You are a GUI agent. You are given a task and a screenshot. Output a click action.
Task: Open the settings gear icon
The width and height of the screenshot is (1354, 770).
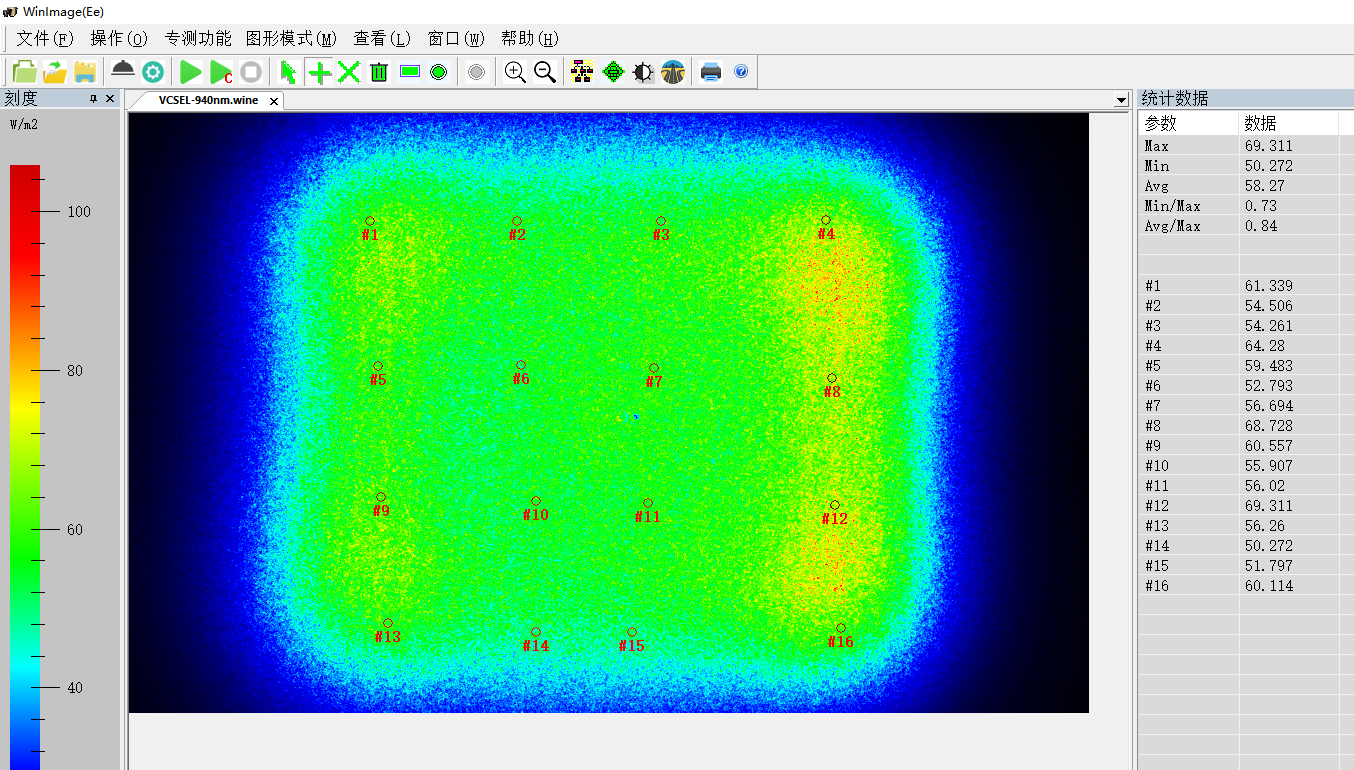point(153,72)
